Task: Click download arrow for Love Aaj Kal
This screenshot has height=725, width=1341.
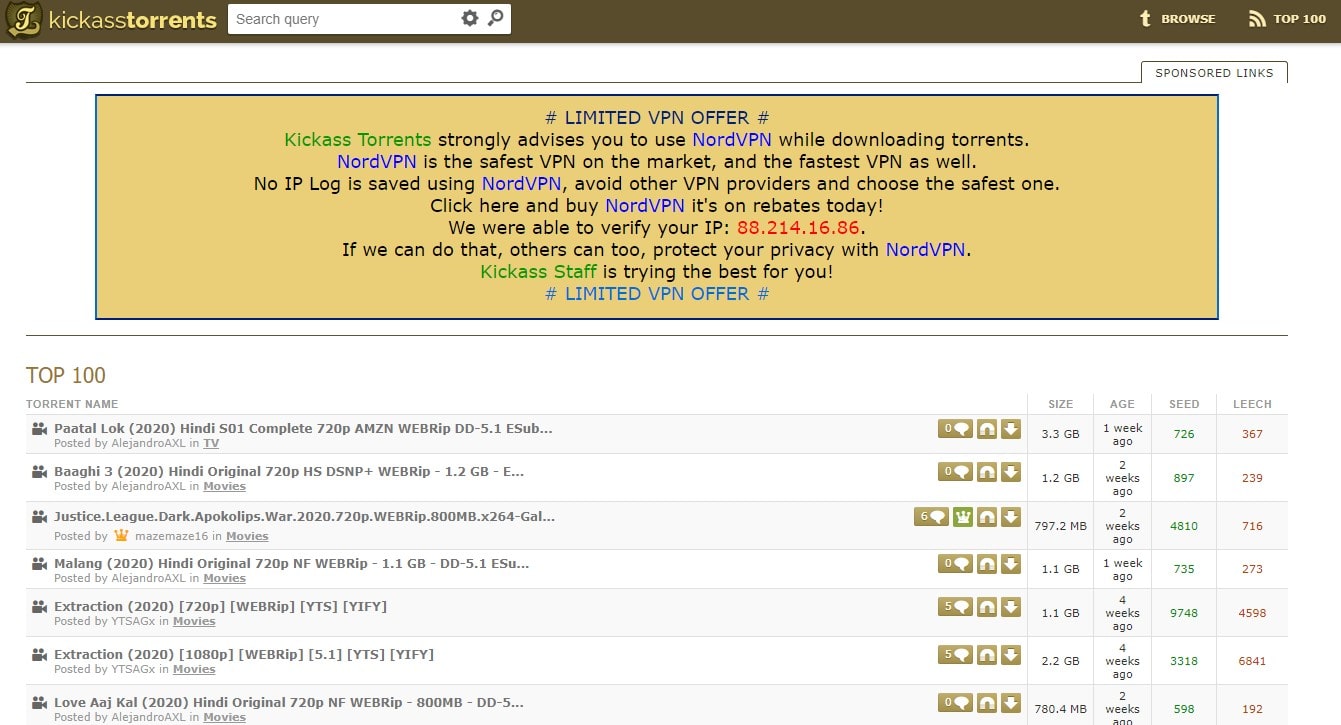Action: click(x=1011, y=702)
